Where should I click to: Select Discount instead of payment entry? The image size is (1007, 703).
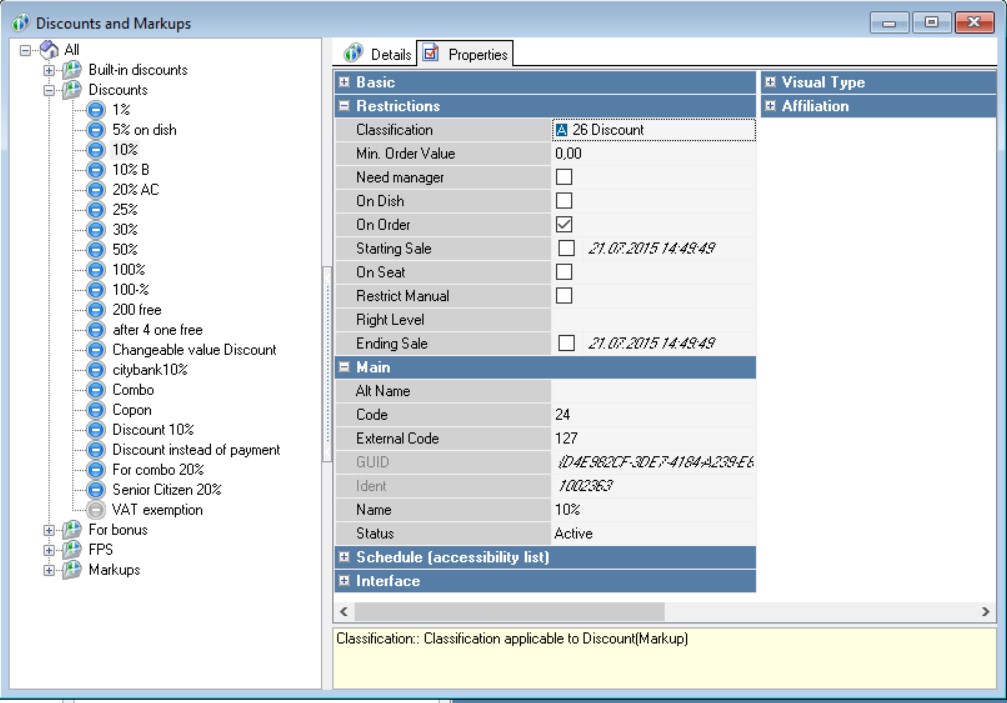click(196, 450)
